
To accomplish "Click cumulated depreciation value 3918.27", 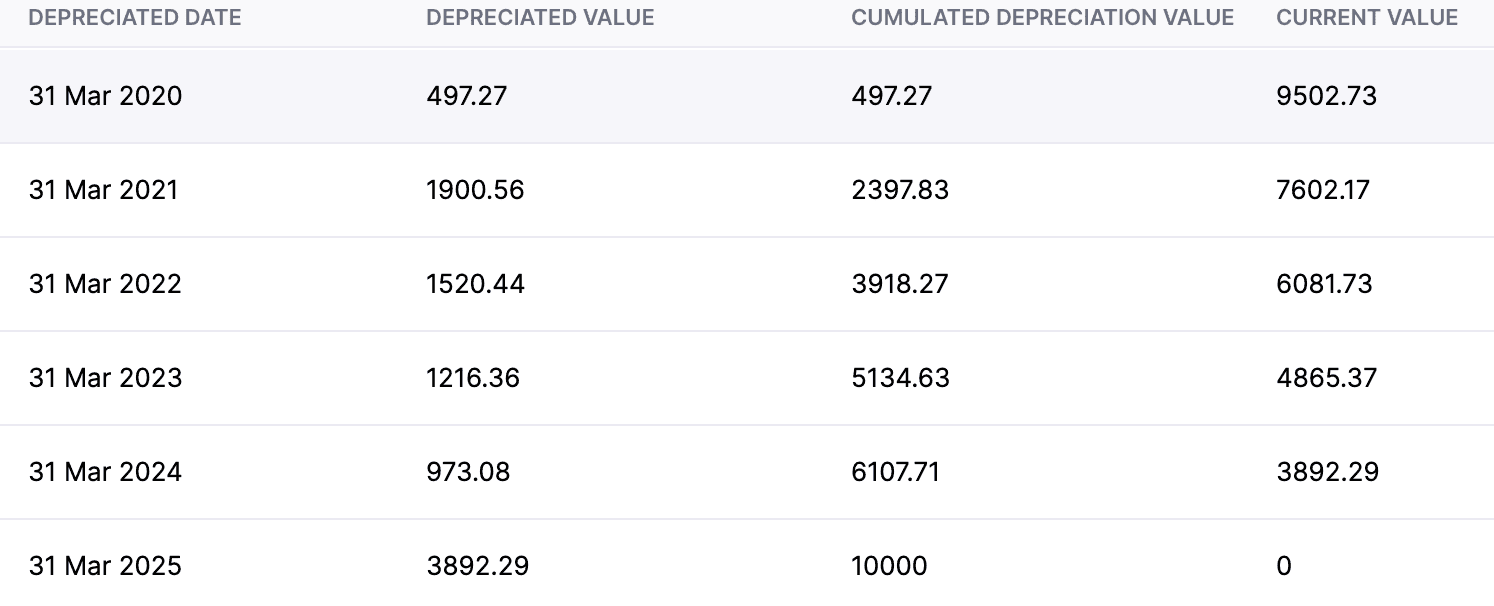I will 900,284.
